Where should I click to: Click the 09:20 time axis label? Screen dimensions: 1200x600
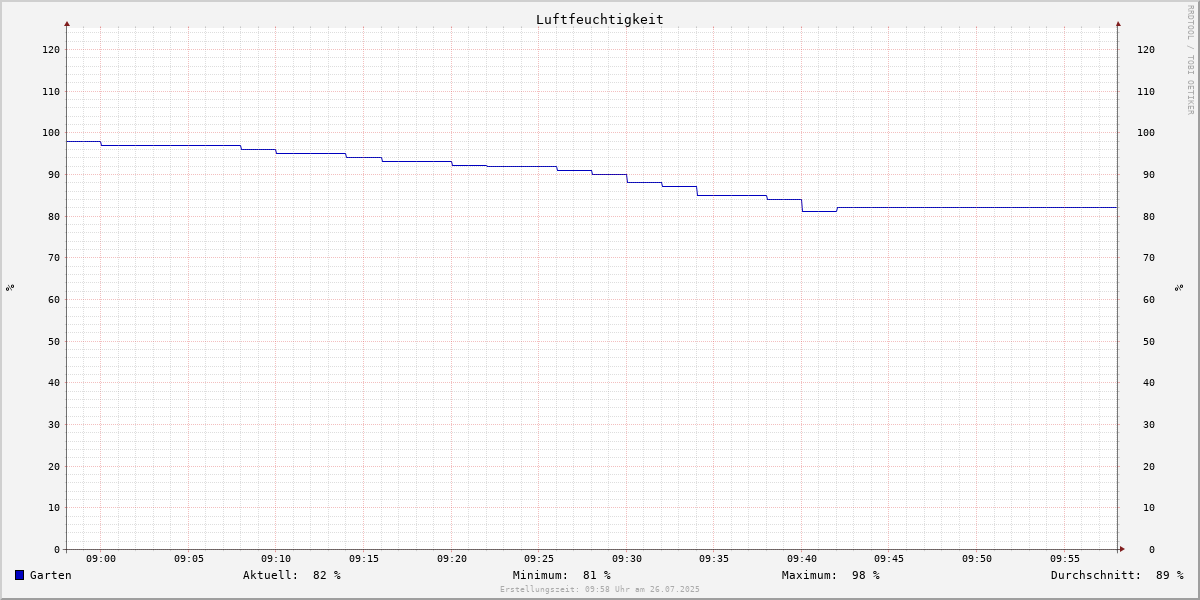(x=452, y=559)
